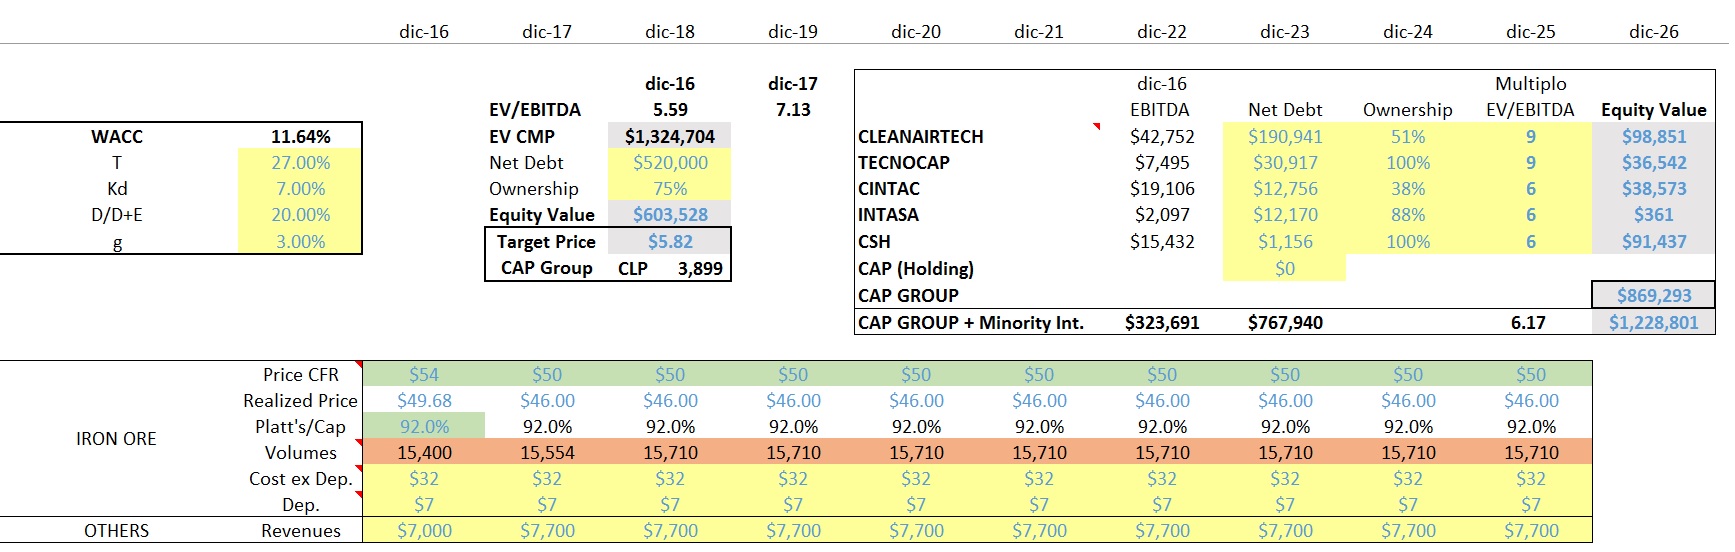This screenshot has width=1735, height=552.
Task: Click the CAP Group CLP 3,899 value
Action: pyautogui.click(x=699, y=269)
